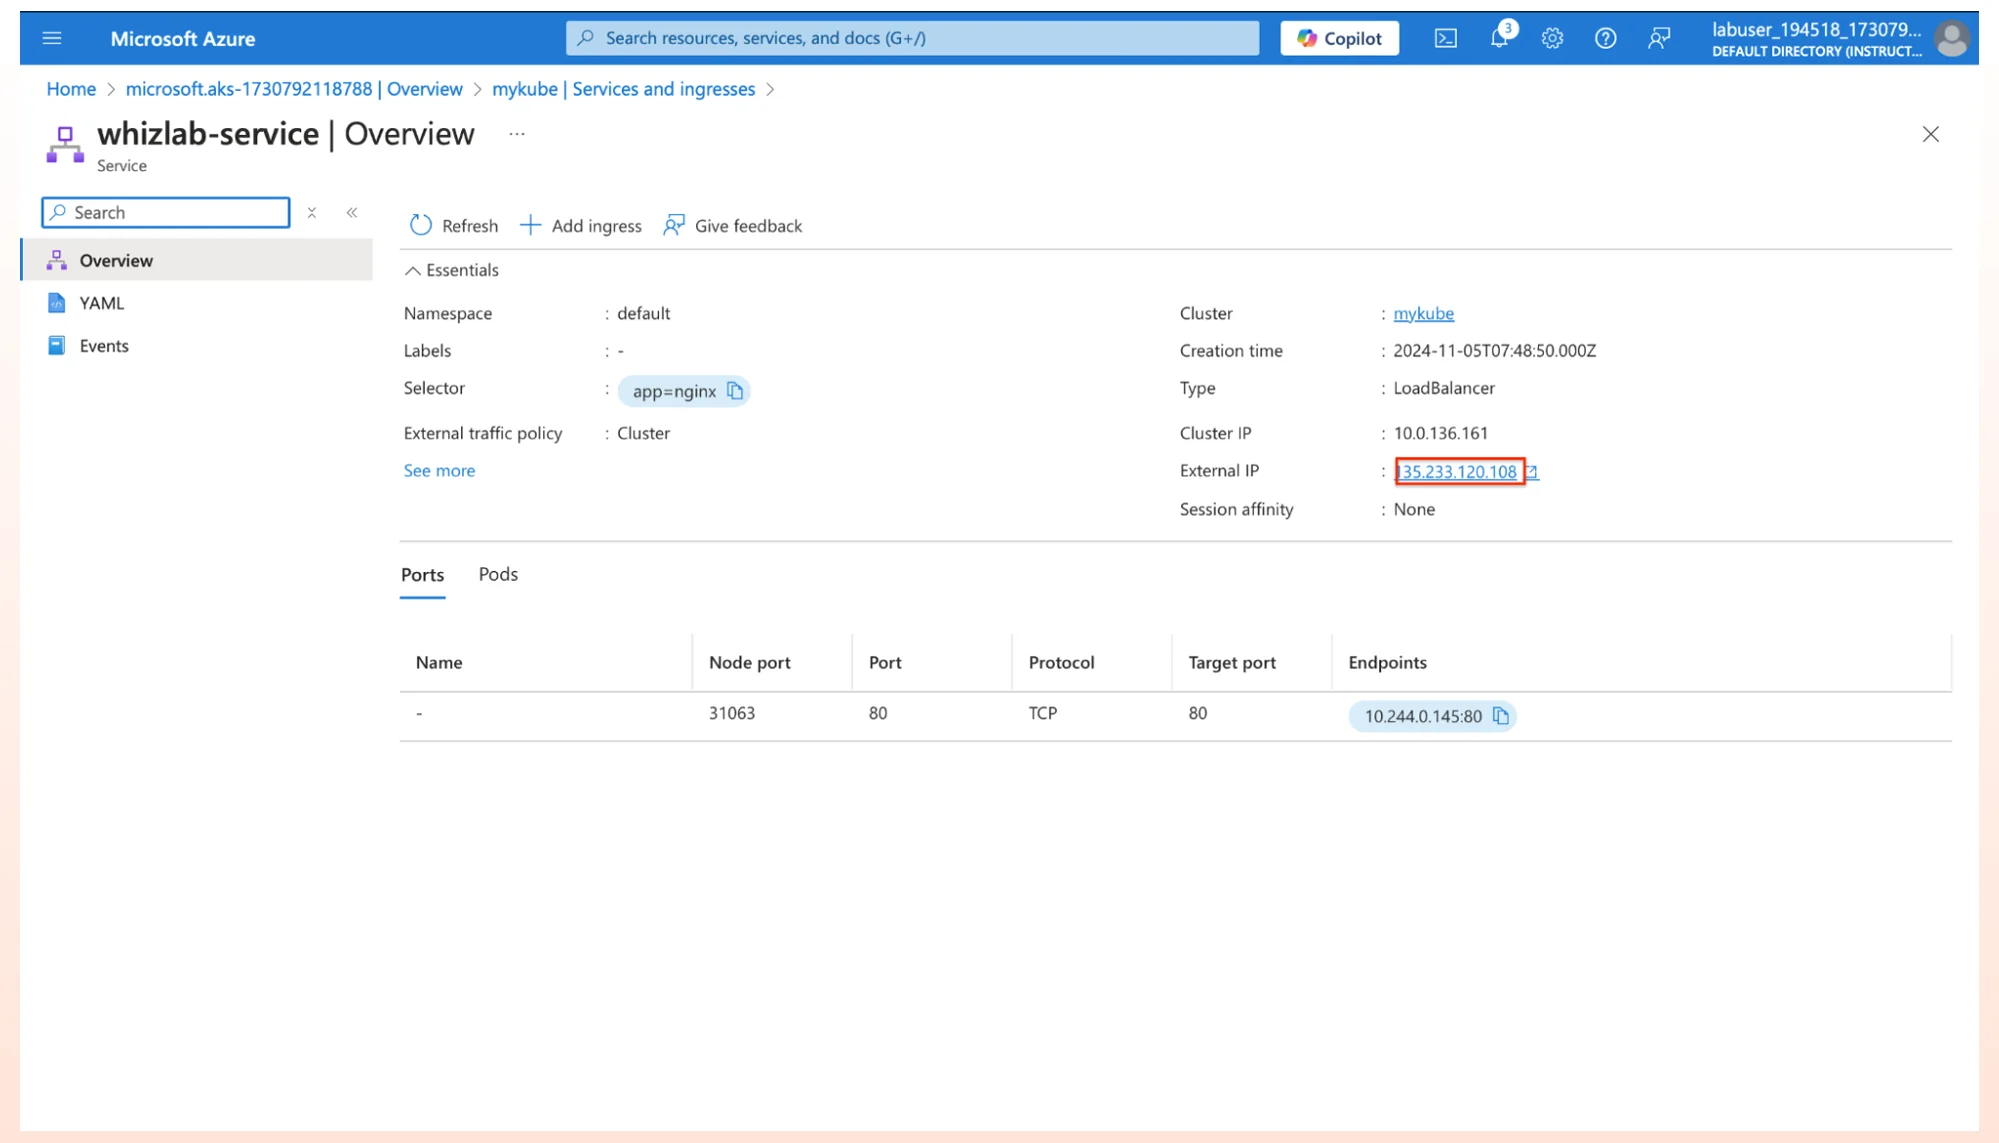This screenshot has width=1999, height=1143.
Task: Open the mykube cluster link
Action: click(1423, 314)
